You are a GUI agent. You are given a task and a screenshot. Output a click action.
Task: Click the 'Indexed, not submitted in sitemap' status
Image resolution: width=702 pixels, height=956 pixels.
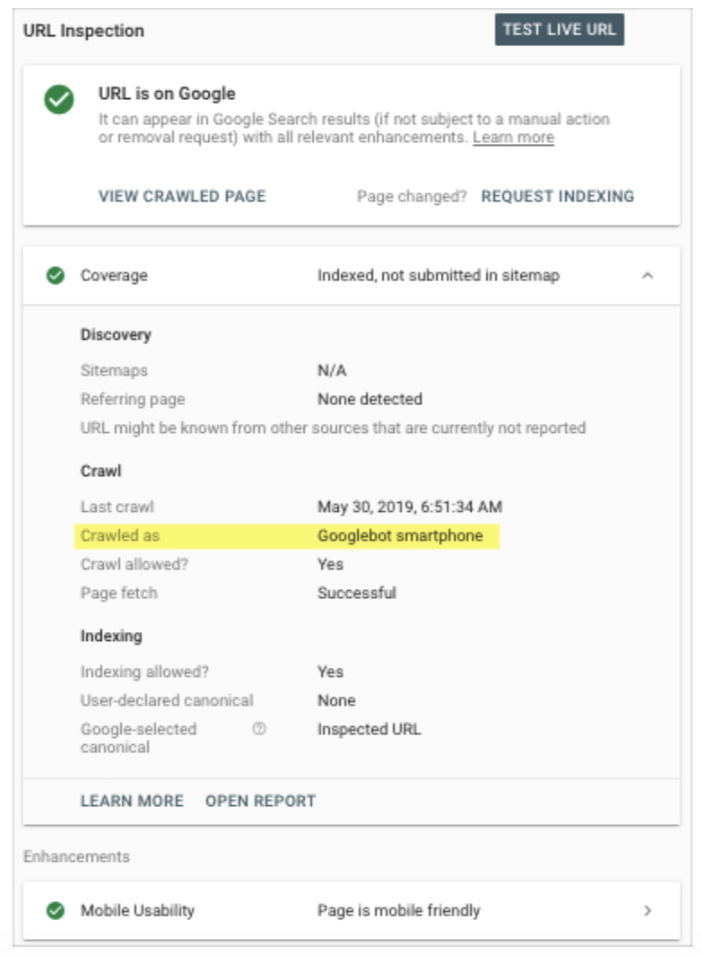(x=439, y=276)
